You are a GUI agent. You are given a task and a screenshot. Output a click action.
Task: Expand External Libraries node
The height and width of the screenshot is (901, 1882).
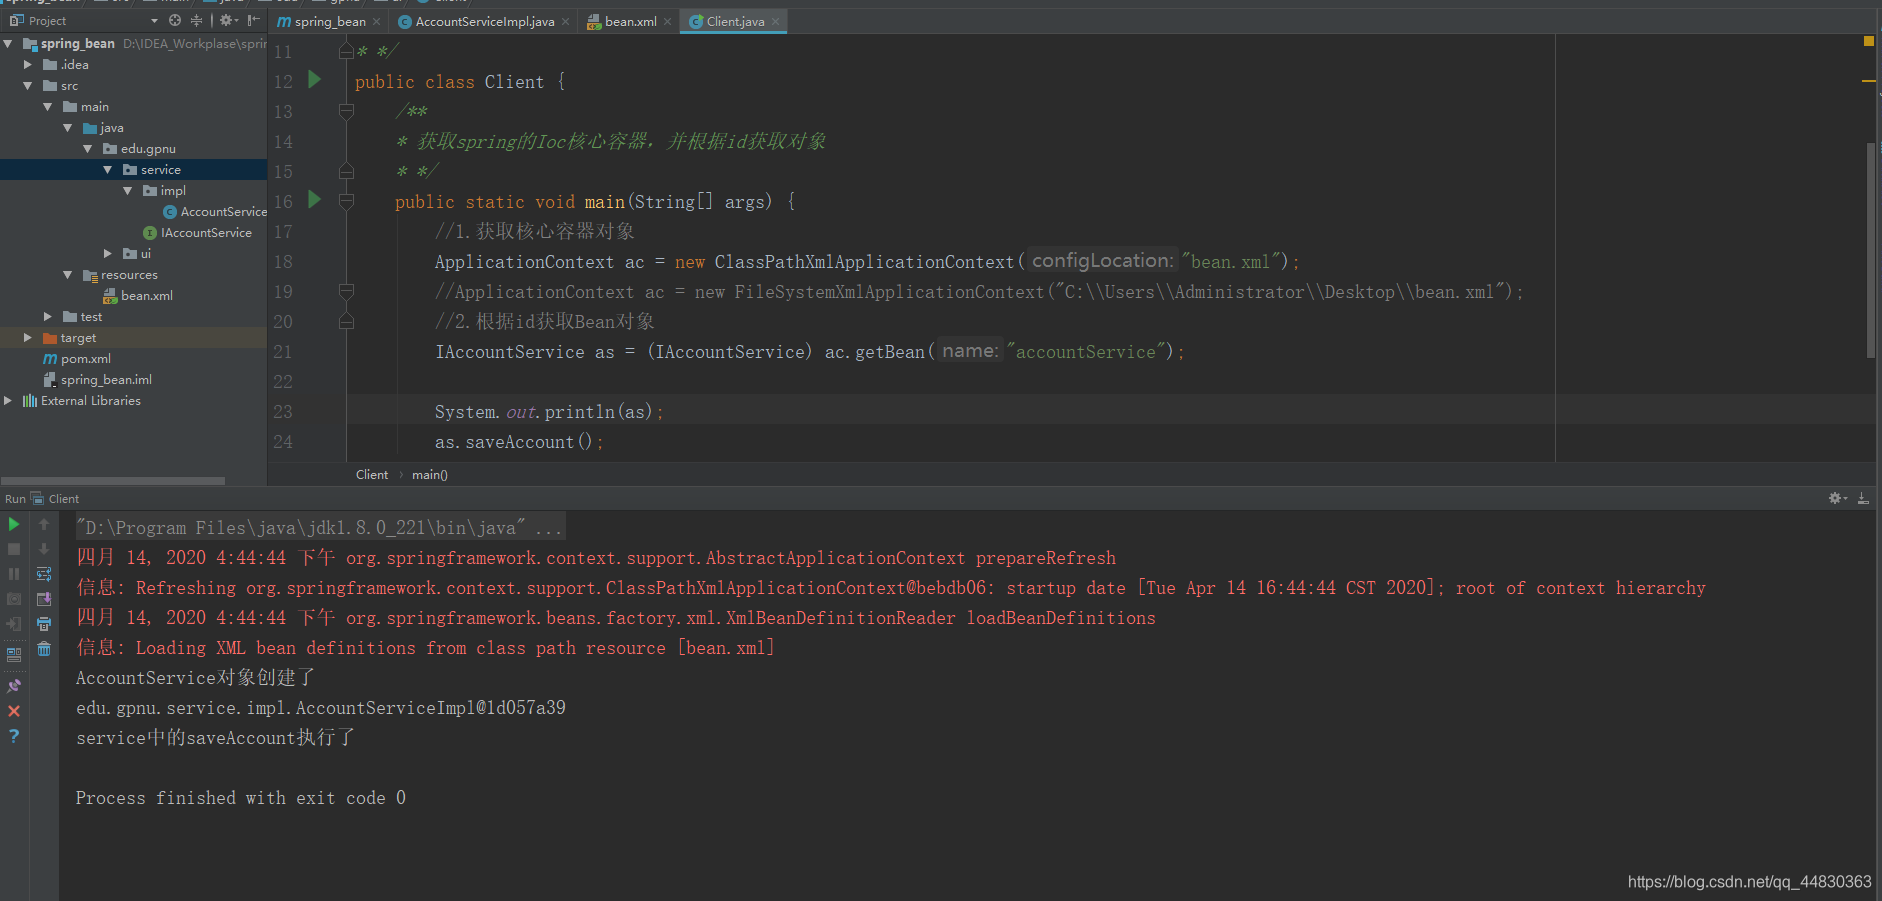coord(8,400)
